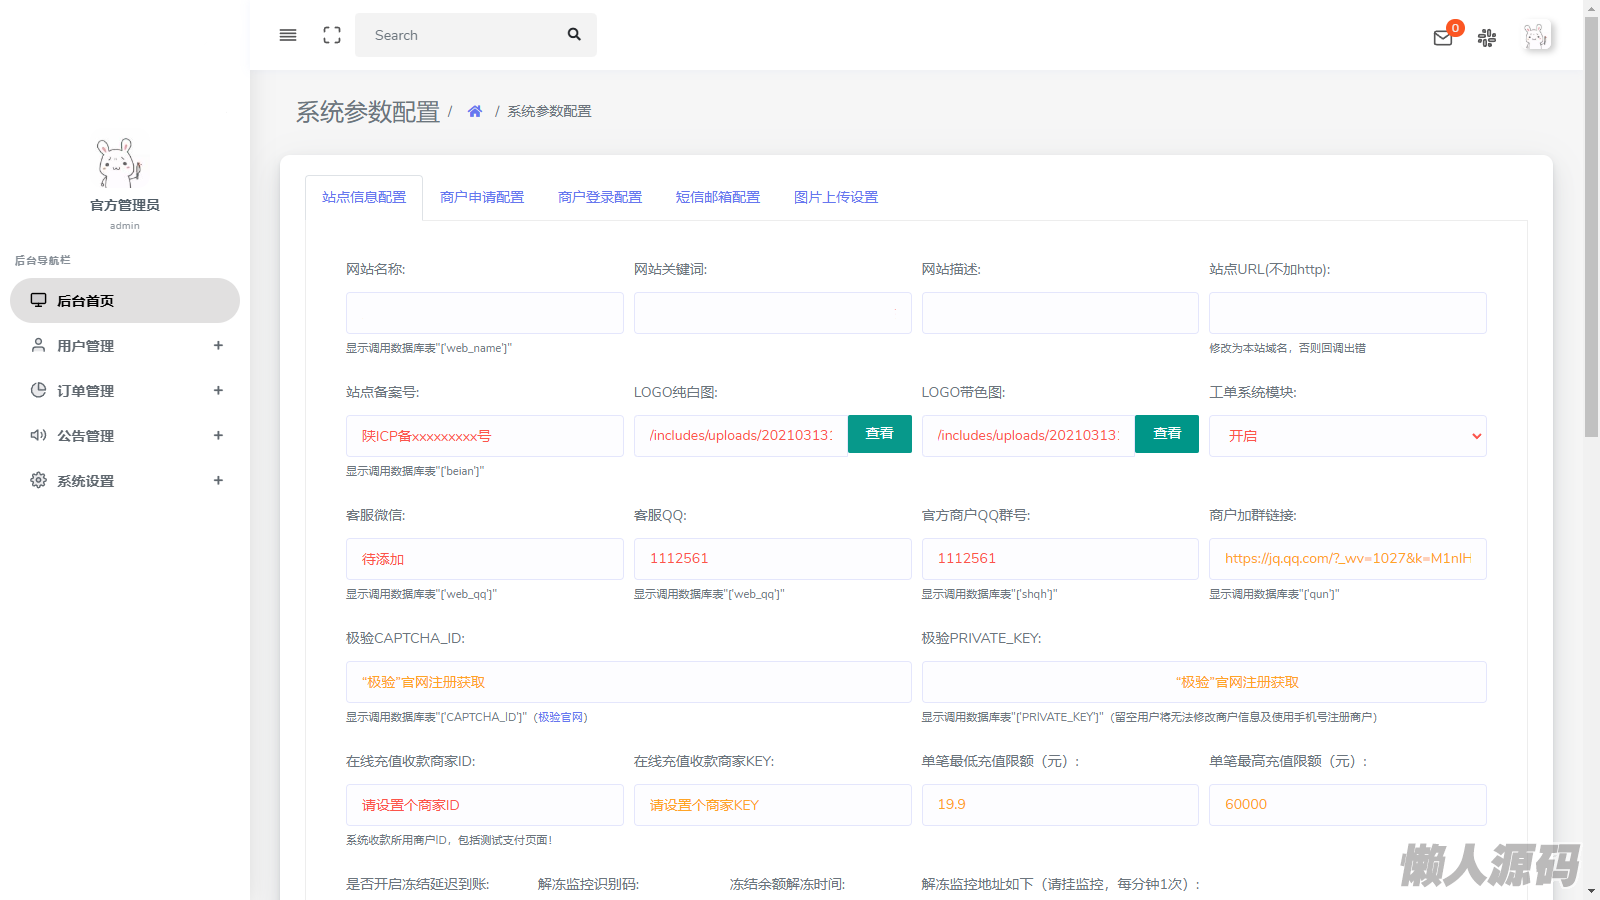
Task: Click the Slack-style apps icon
Action: tap(1487, 38)
